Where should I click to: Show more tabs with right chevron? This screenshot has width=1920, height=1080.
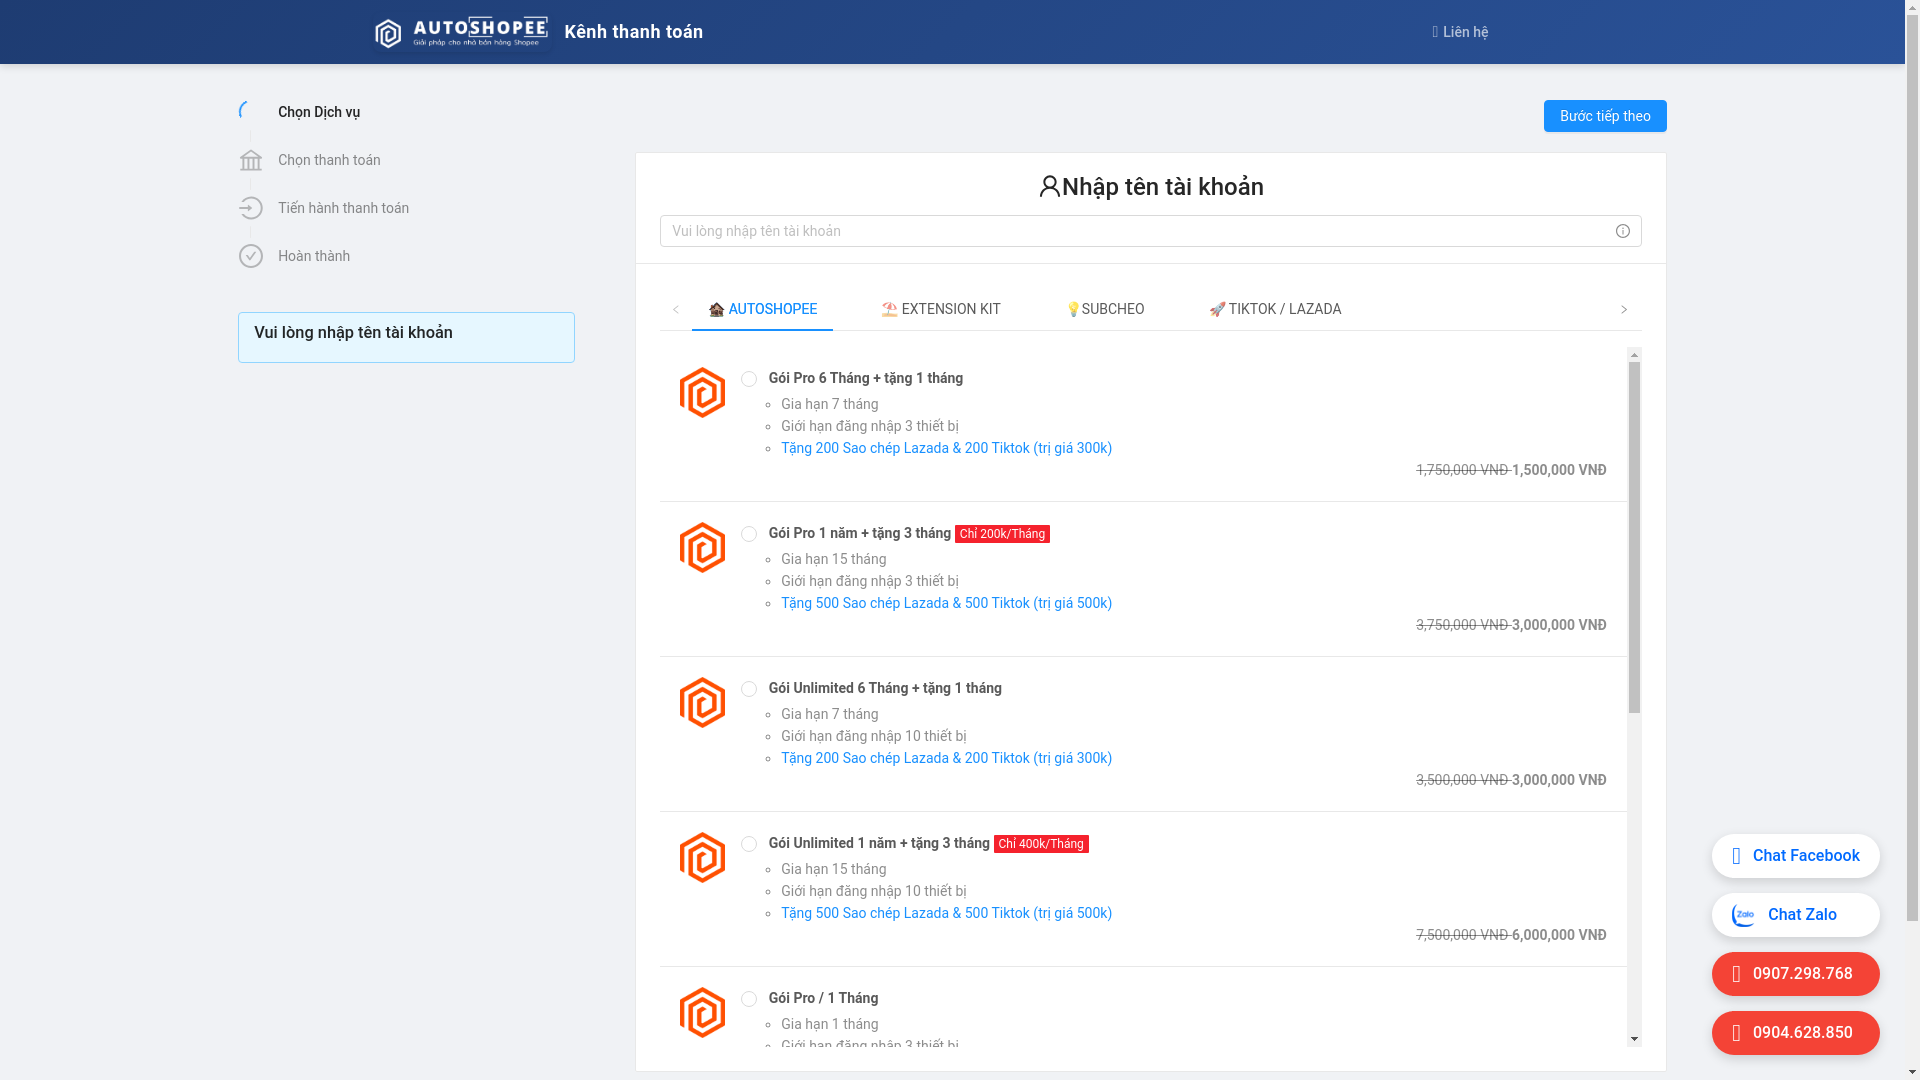(1624, 310)
